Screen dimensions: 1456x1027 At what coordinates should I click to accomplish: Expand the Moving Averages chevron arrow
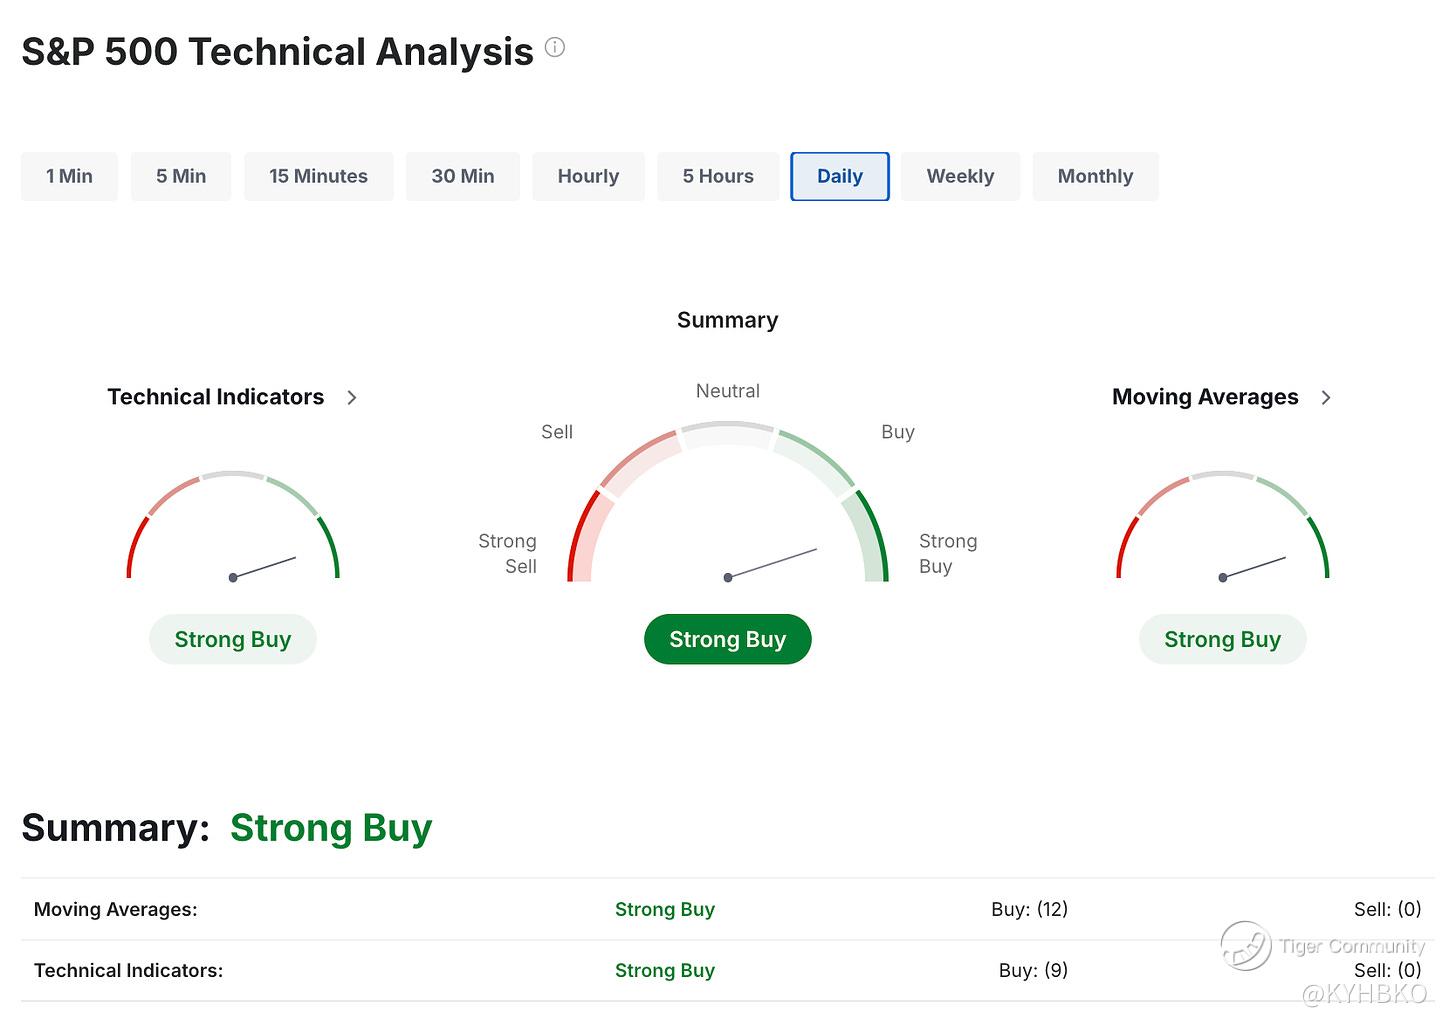(1326, 397)
